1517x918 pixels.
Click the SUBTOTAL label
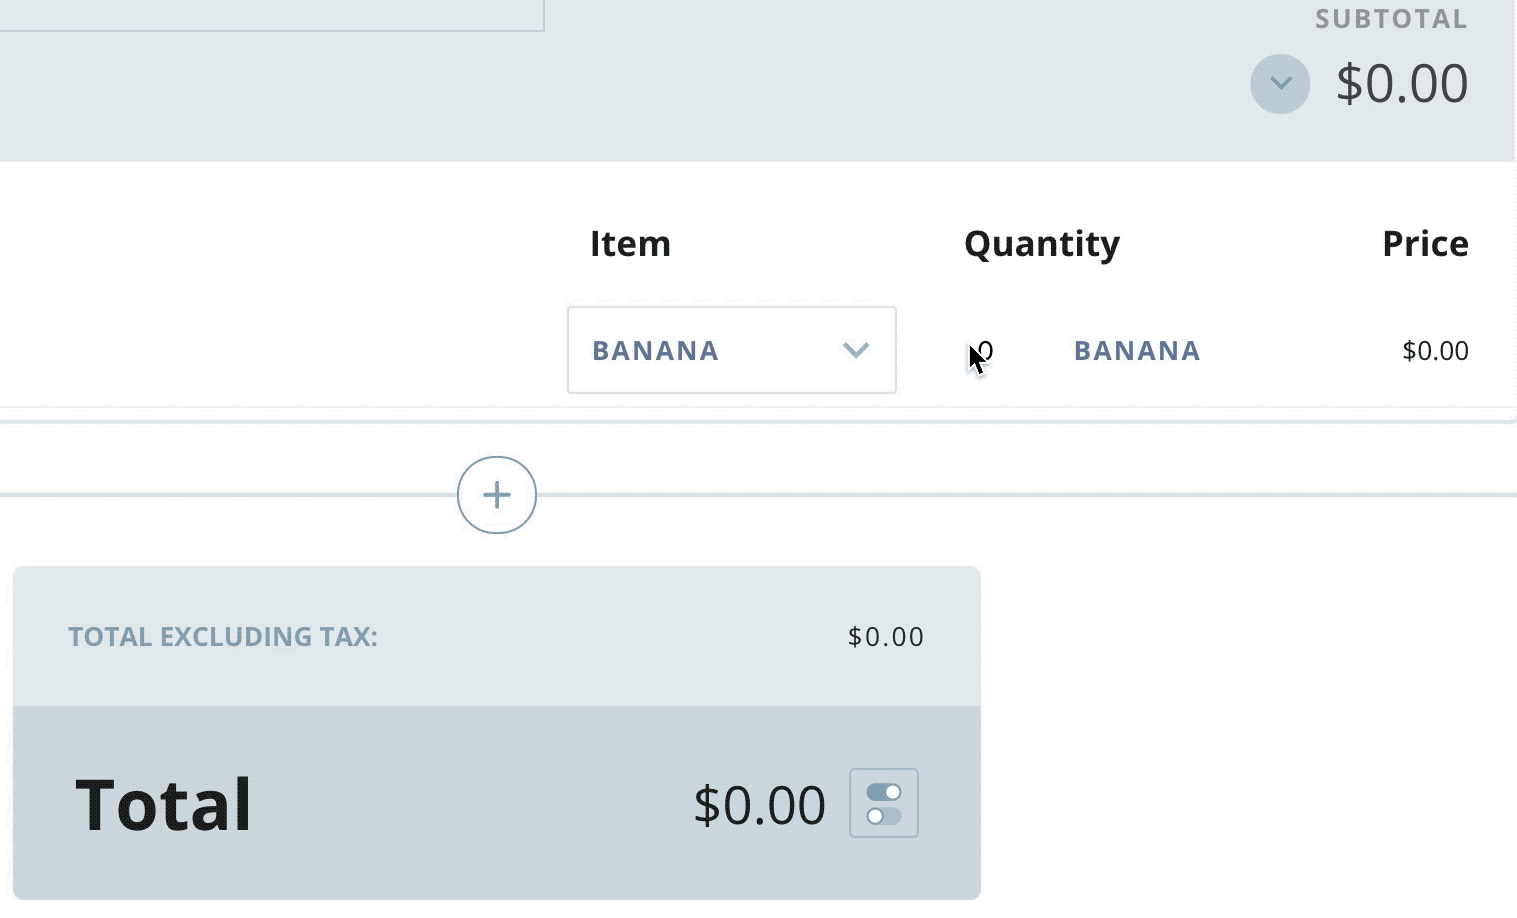click(1391, 19)
